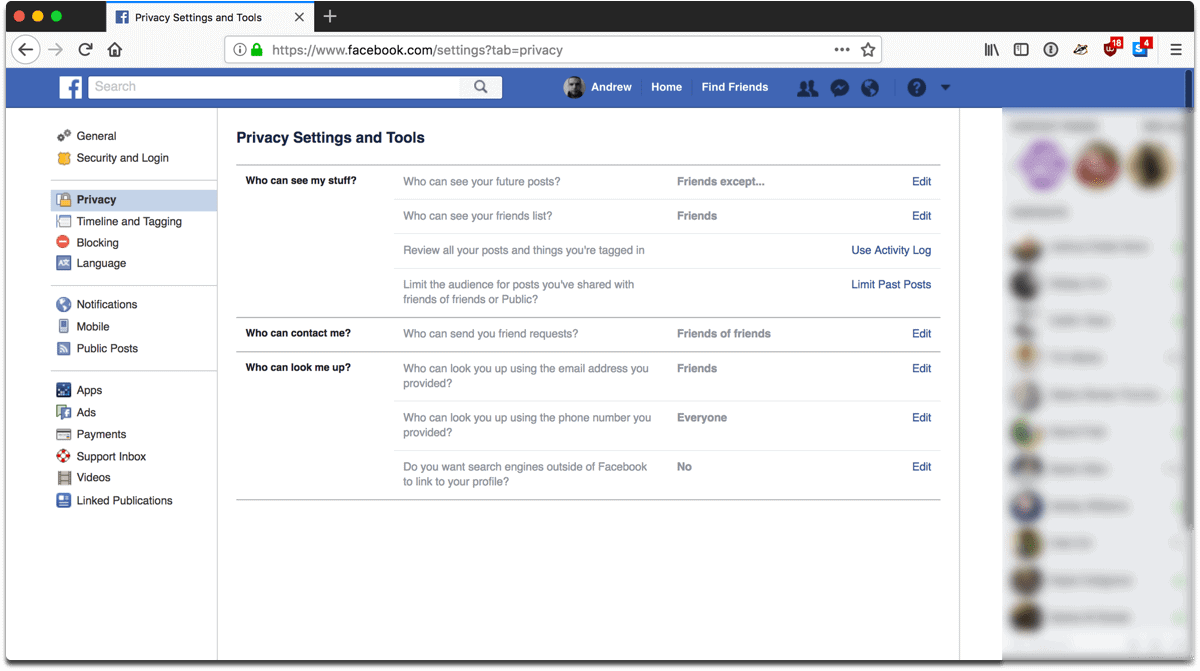Close the Privacy Settings and Tools tab
1200x671 pixels.
pos(298,17)
